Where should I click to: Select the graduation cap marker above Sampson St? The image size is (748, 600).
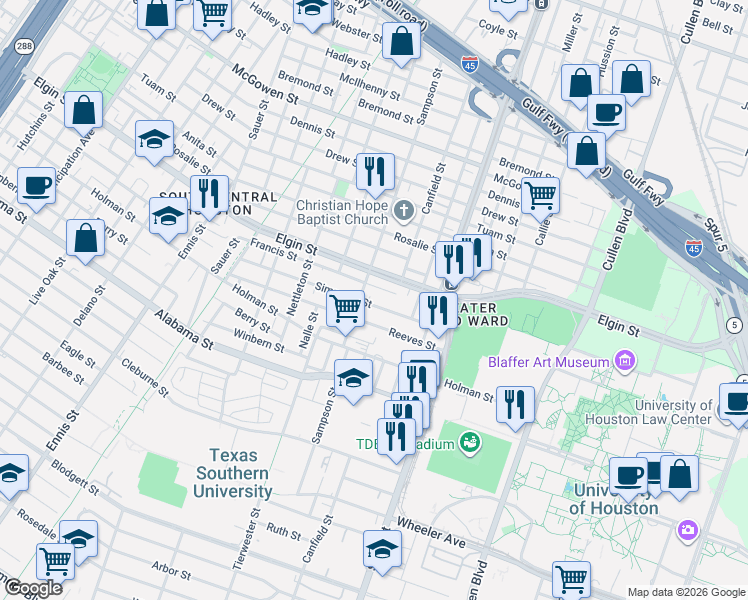pyautogui.click(x=353, y=381)
